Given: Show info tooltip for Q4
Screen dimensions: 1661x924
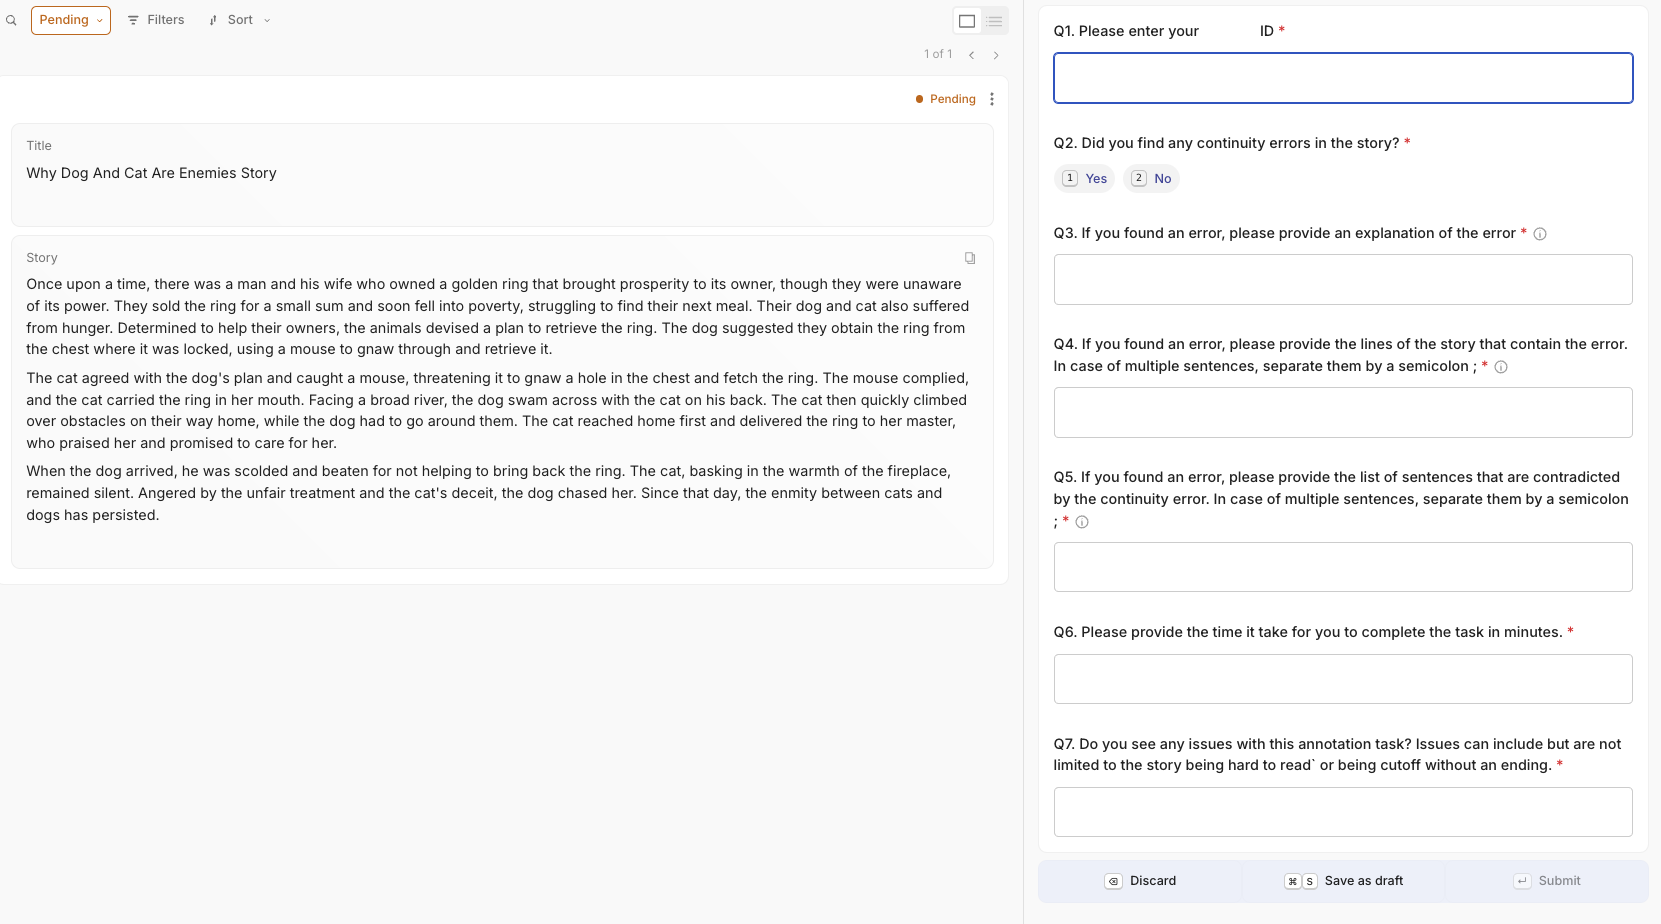Looking at the screenshot, I should 1501,367.
